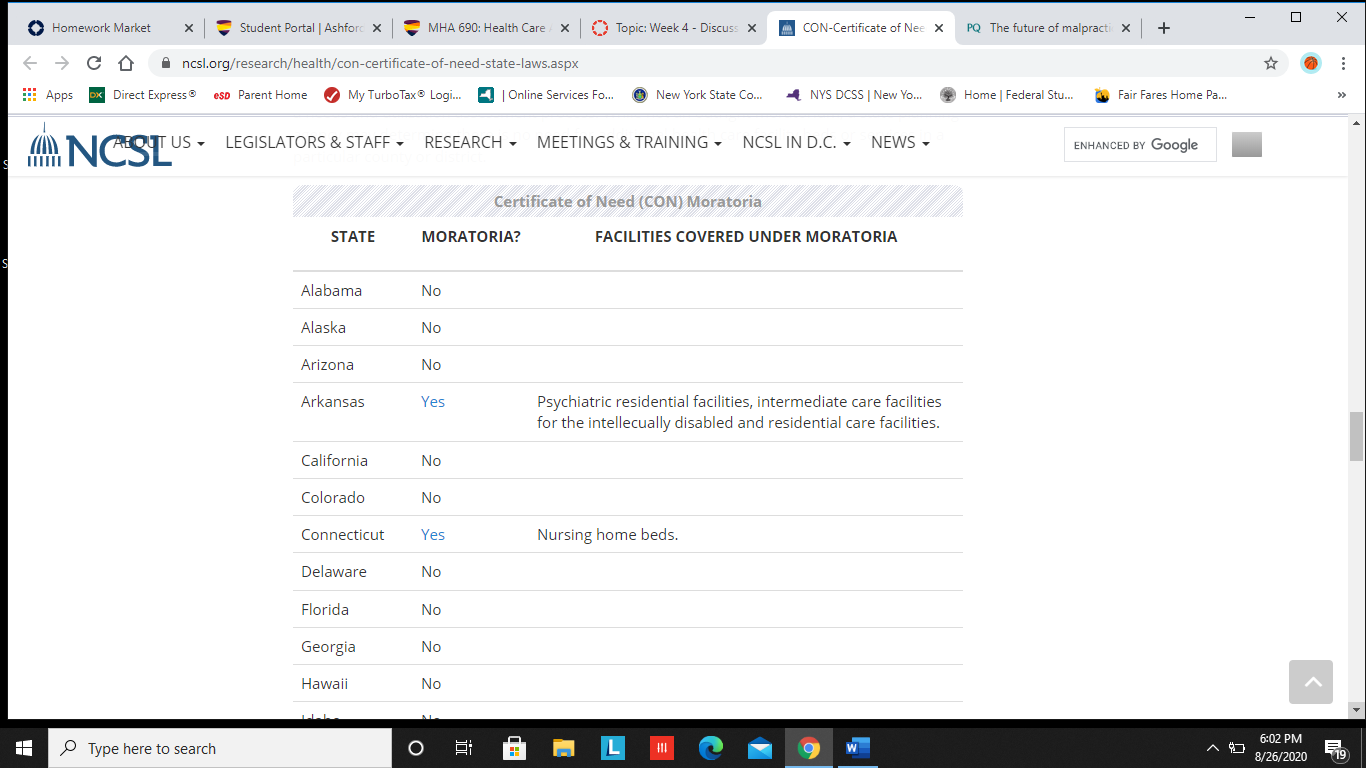Open the blue L app on taskbar

click(x=612, y=748)
